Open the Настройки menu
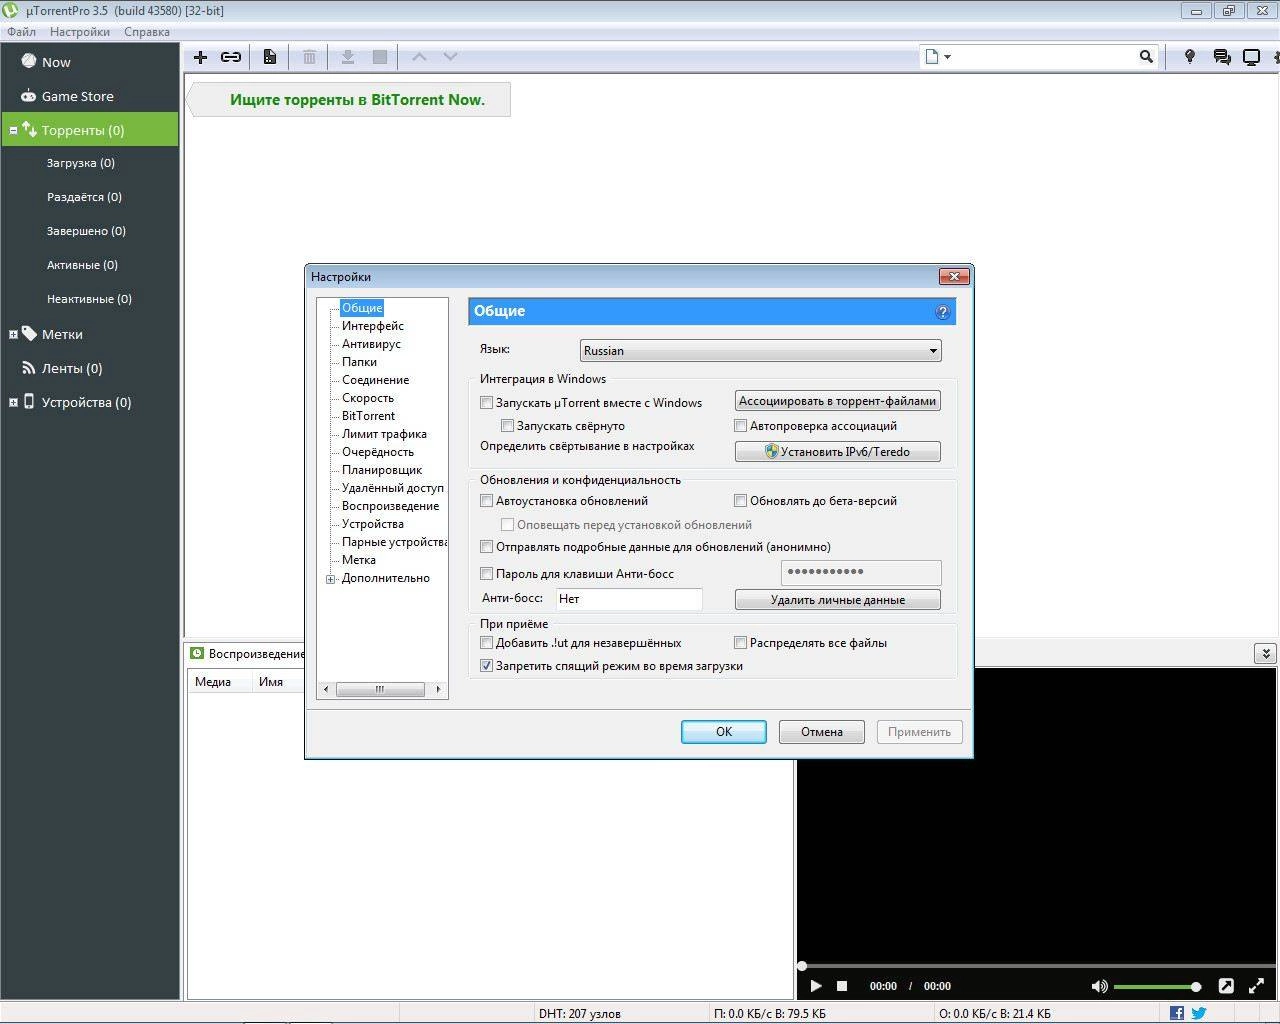 (x=79, y=31)
